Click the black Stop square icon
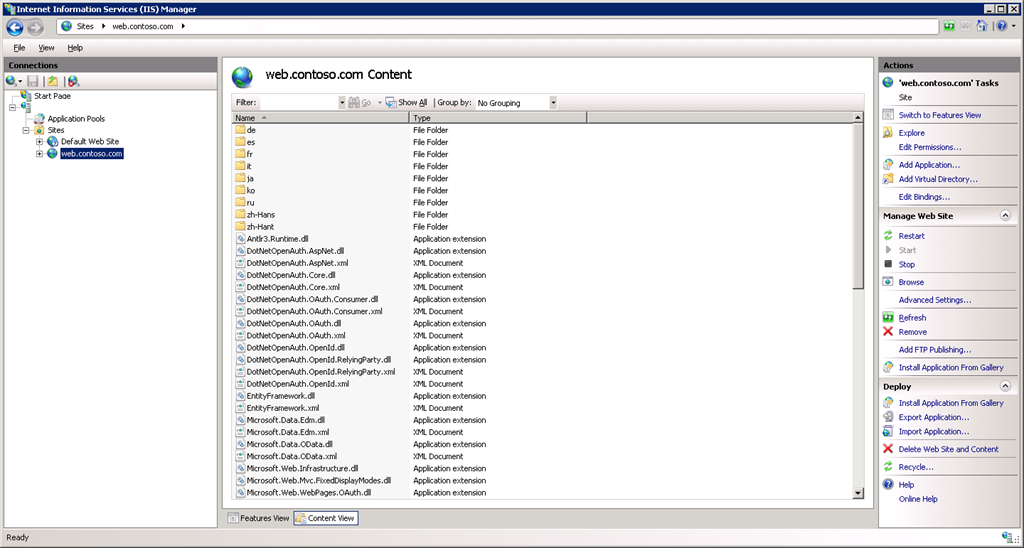Image resolution: width=1024 pixels, height=548 pixels. (x=888, y=264)
